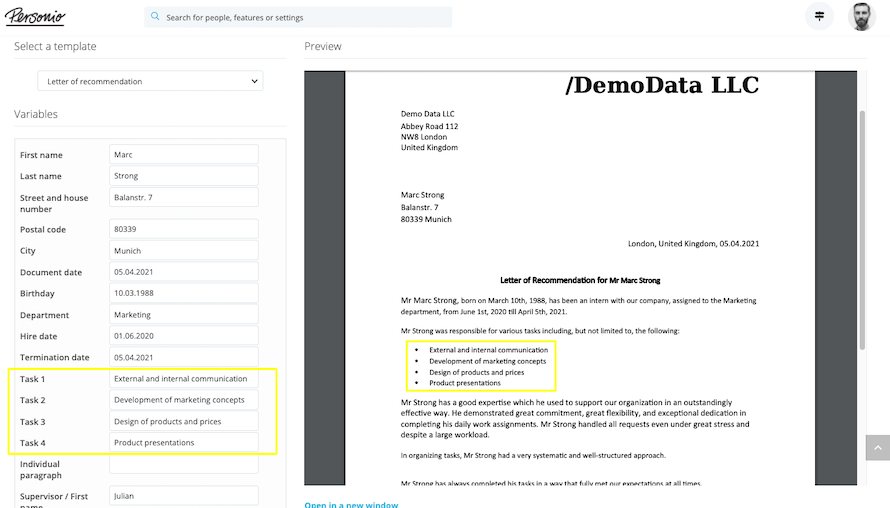Select the Postal code field
Viewport: 890px width, 508px height.
[x=183, y=229]
